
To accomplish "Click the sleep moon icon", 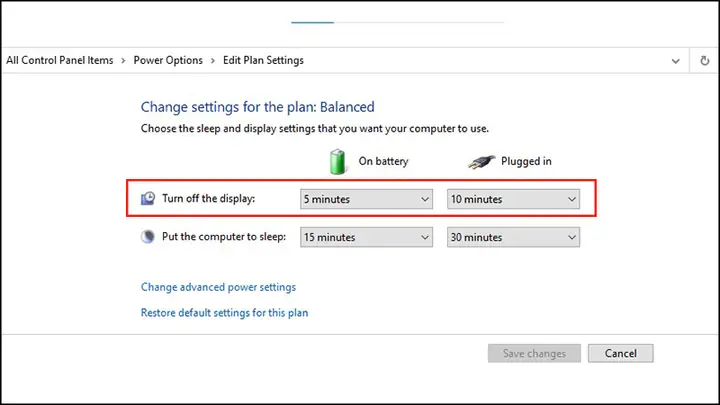I will pos(148,236).
